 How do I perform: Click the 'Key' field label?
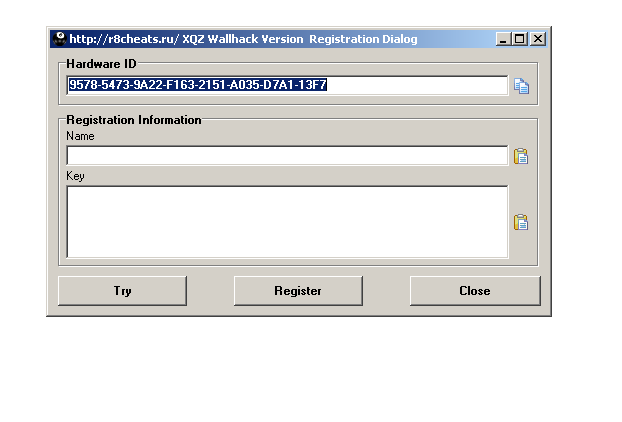(x=75, y=176)
